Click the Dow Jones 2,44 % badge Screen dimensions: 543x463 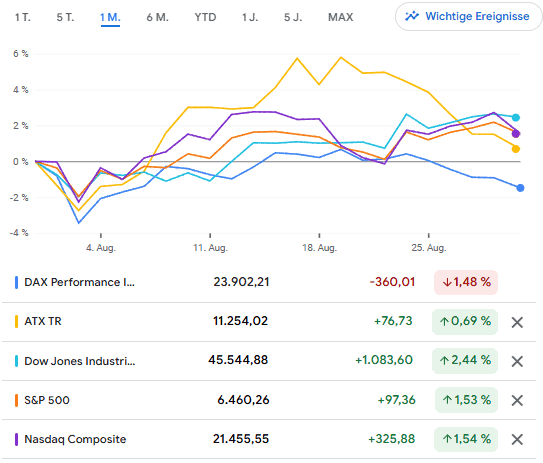pyautogui.click(x=465, y=361)
